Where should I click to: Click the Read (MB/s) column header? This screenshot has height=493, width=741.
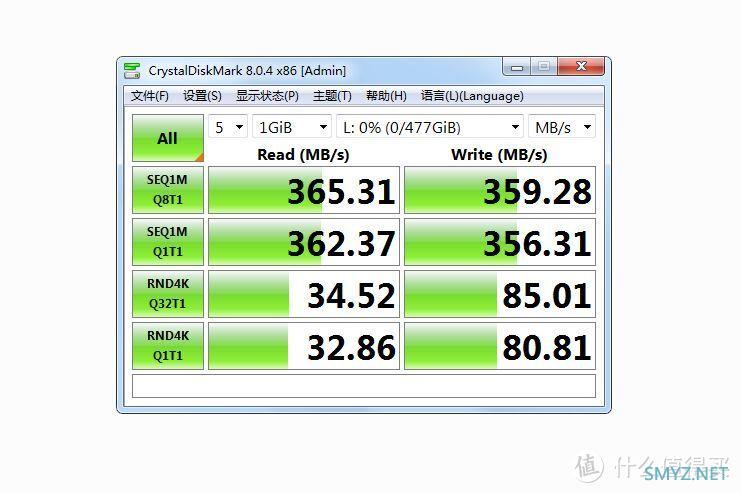pyautogui.click(x=303, y=155)
